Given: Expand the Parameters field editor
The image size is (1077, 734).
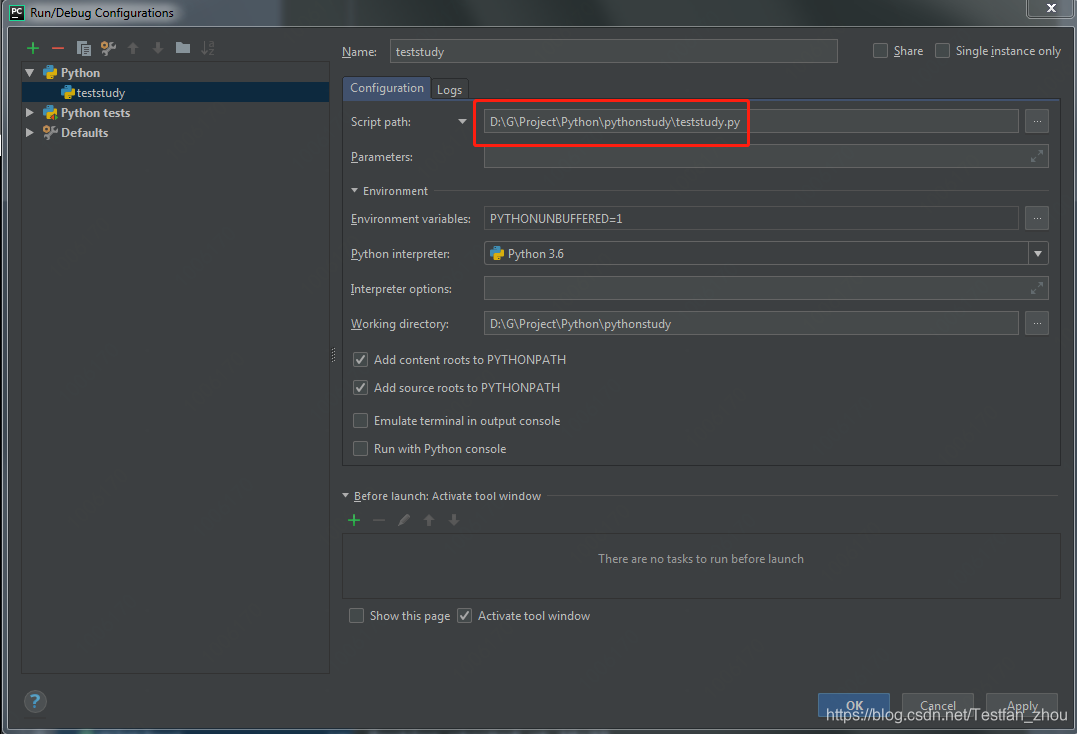Looking at the screenshot, I should tap(1036, 157).
